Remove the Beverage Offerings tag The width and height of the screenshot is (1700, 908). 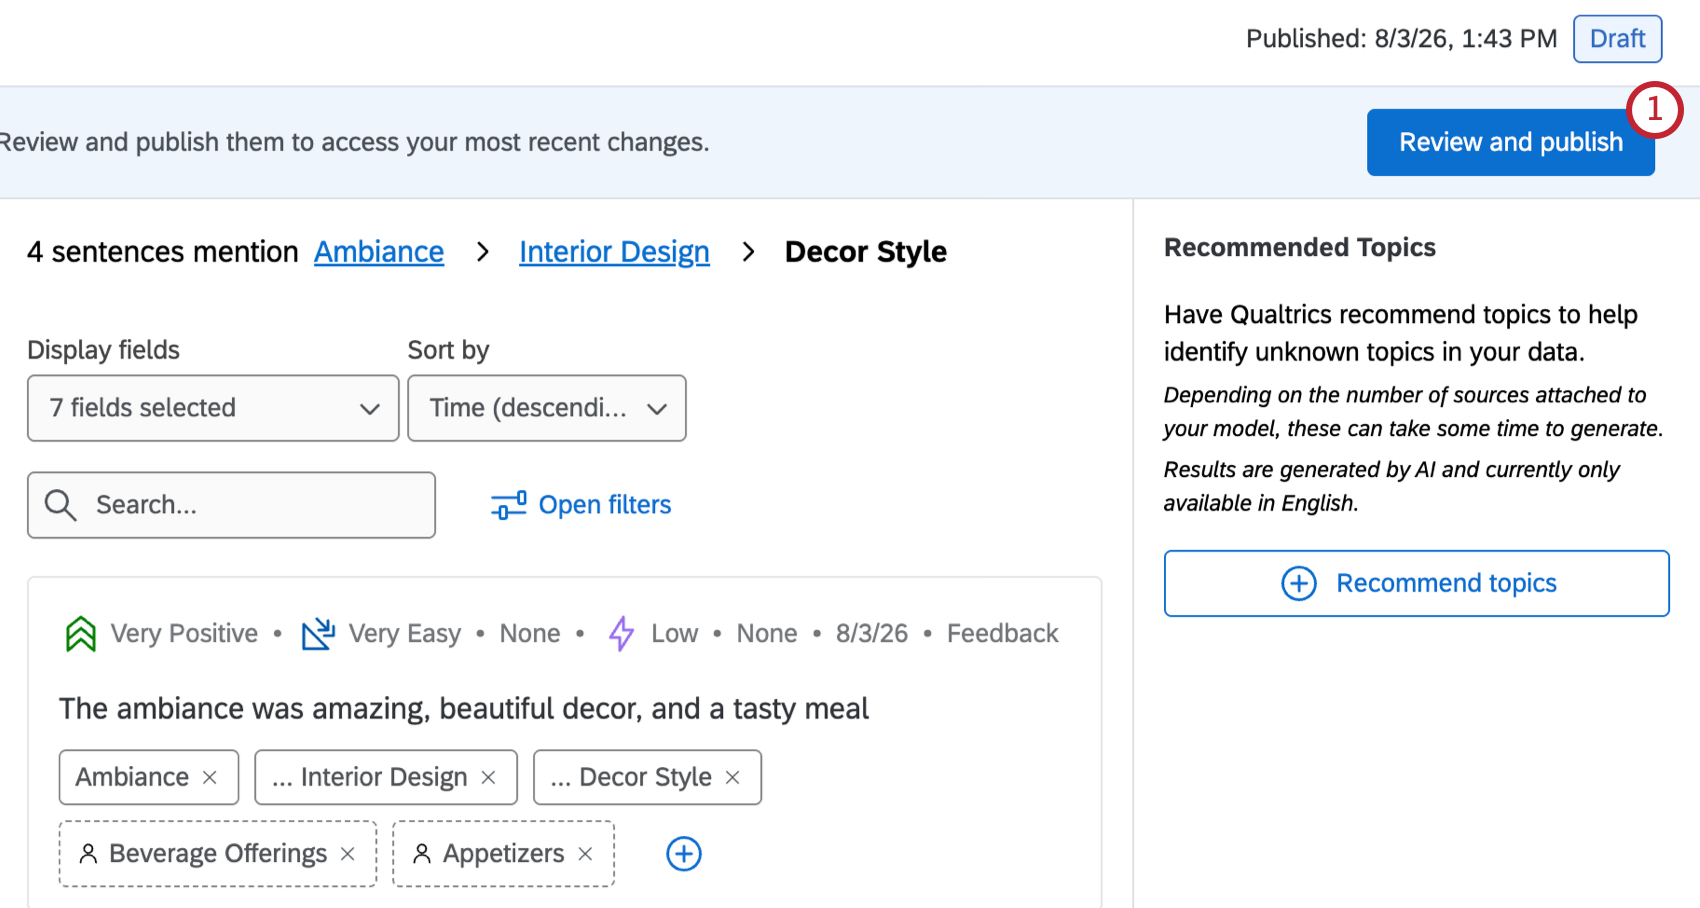[348, 854]
